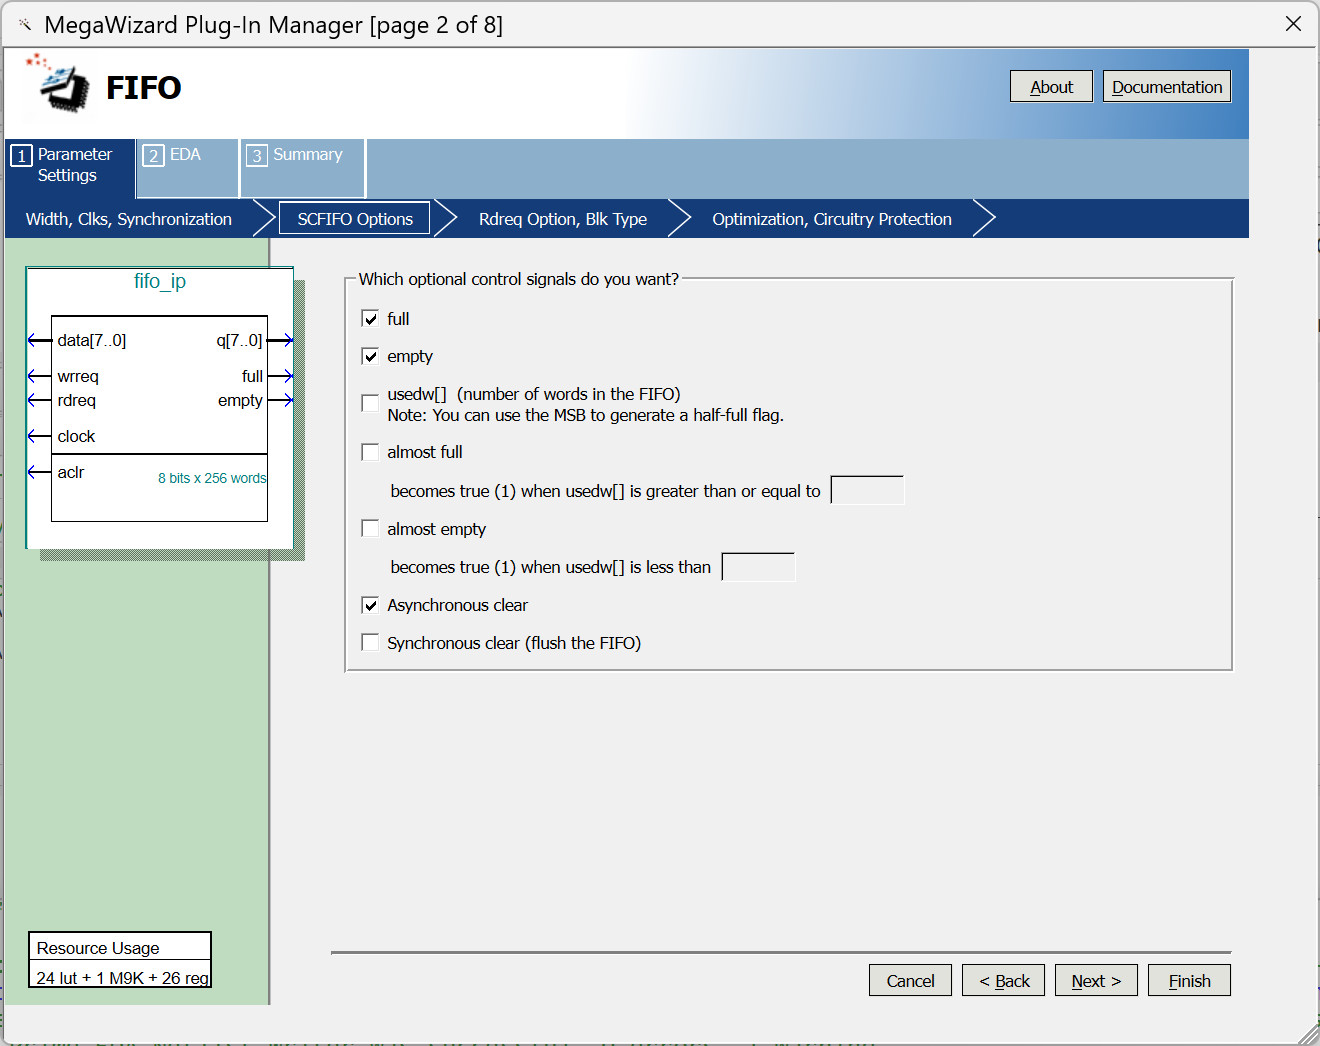Click the FIFO chip logo icon

(61, 84)
